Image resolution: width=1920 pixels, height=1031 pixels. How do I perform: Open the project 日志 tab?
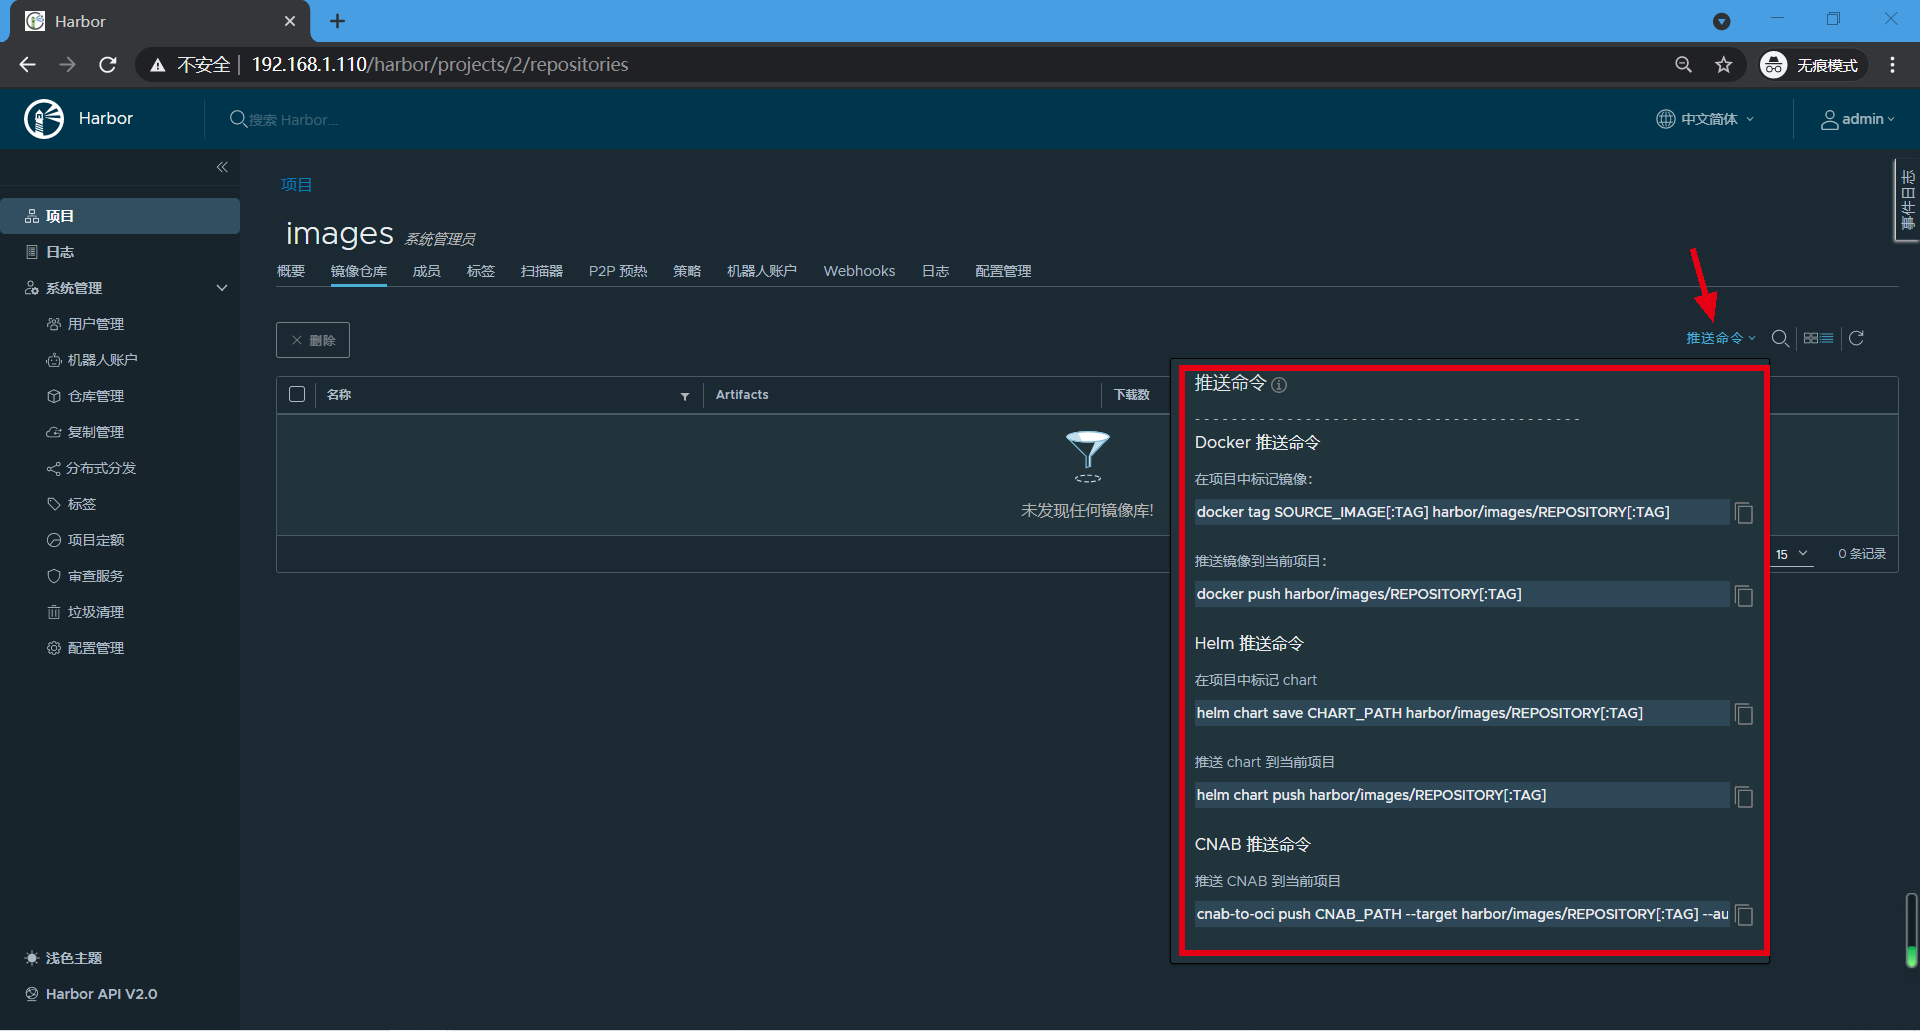point(936,271)
